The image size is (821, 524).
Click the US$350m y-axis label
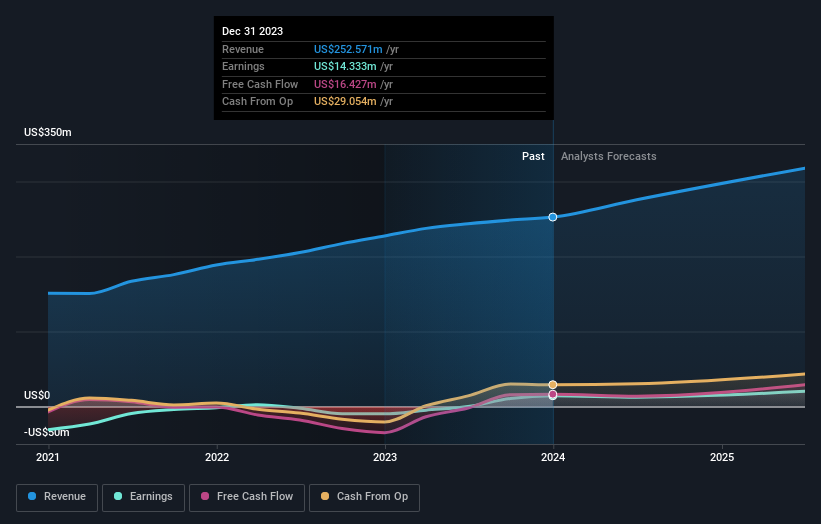[48, 132]
